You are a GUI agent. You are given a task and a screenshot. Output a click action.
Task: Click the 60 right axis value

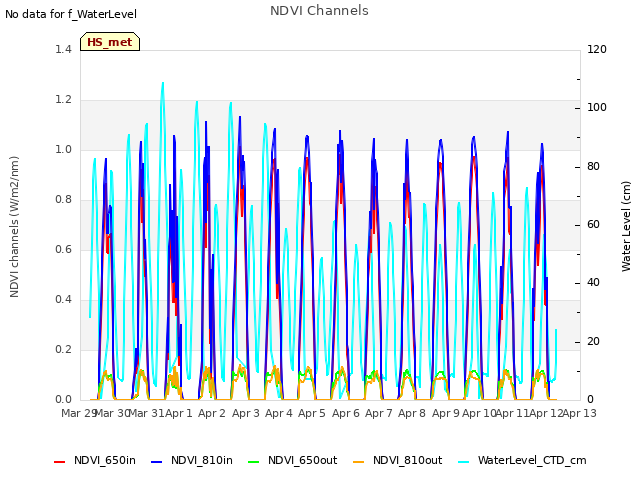tap(593, 224)
